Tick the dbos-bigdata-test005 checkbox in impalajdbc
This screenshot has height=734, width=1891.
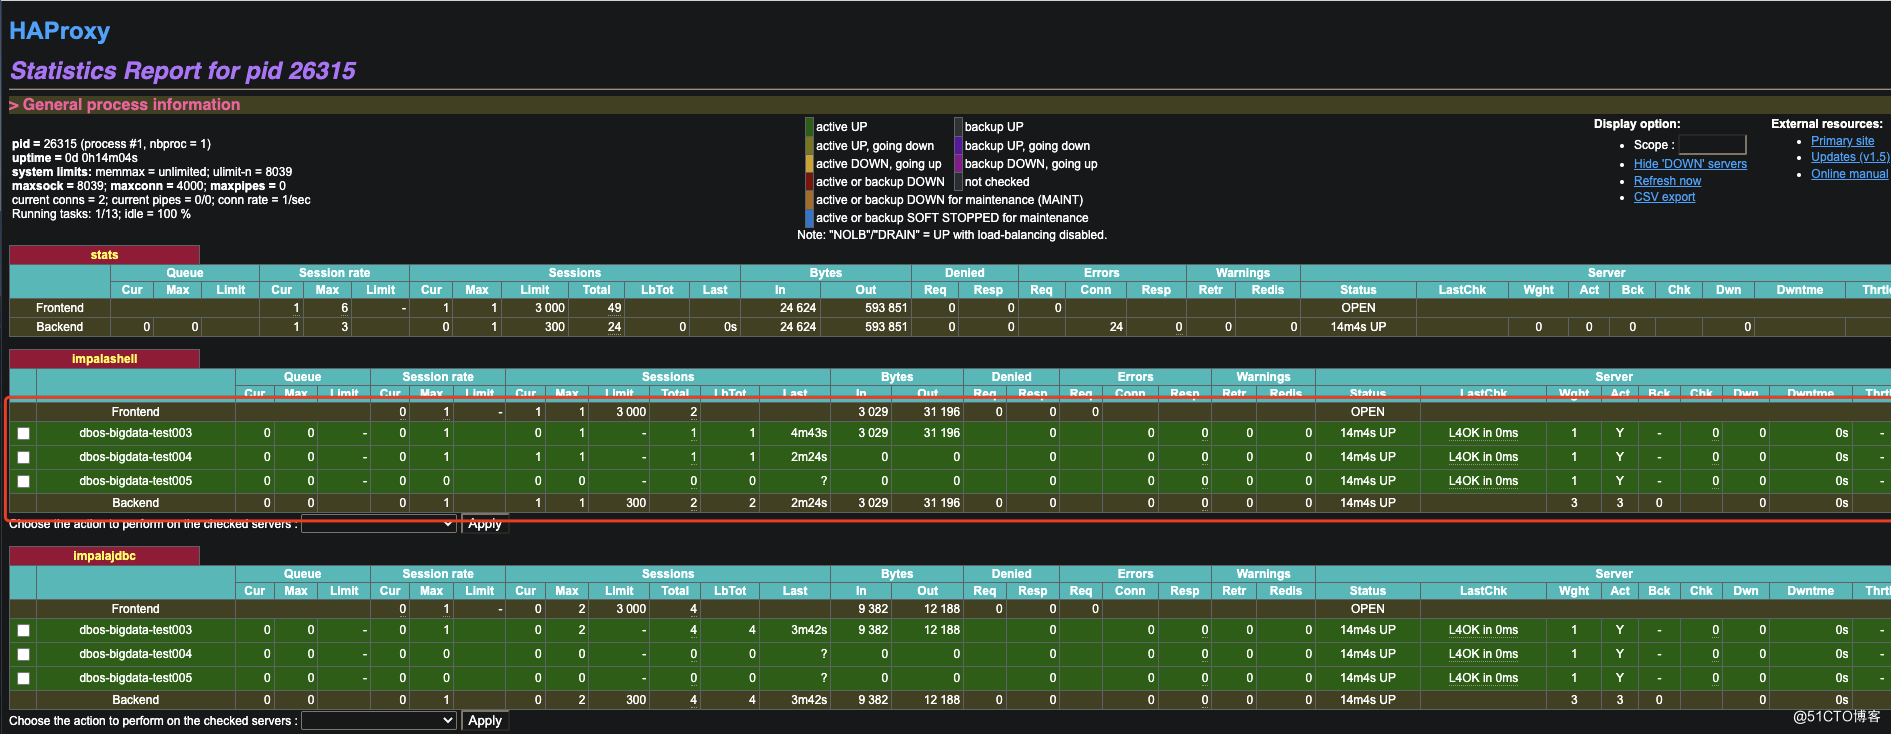(x=24, y=679)
